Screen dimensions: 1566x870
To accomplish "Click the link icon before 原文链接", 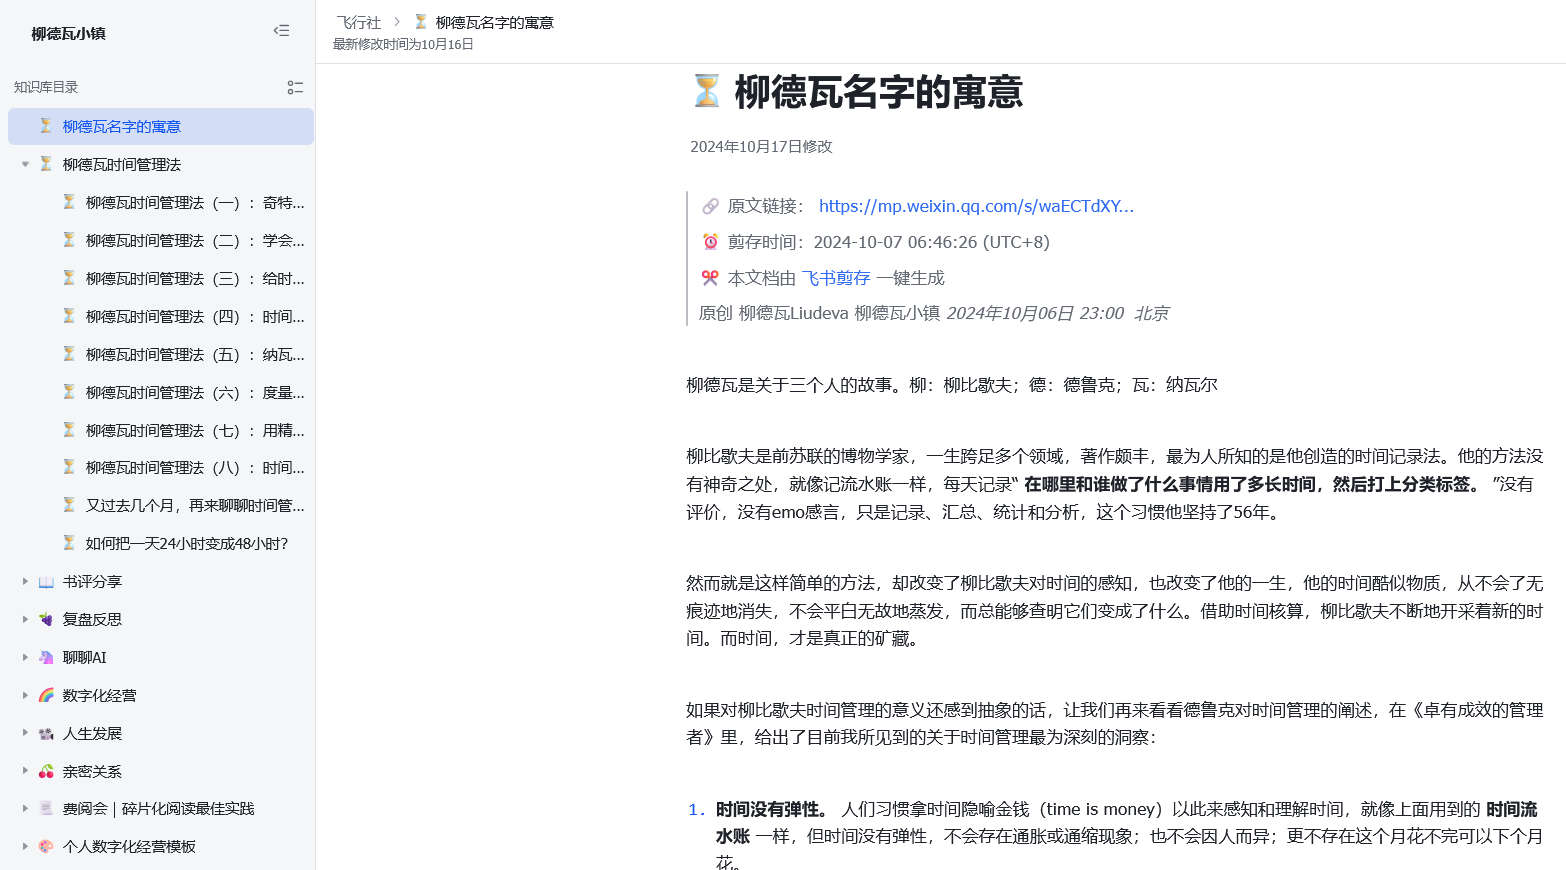I will [711, 206].
